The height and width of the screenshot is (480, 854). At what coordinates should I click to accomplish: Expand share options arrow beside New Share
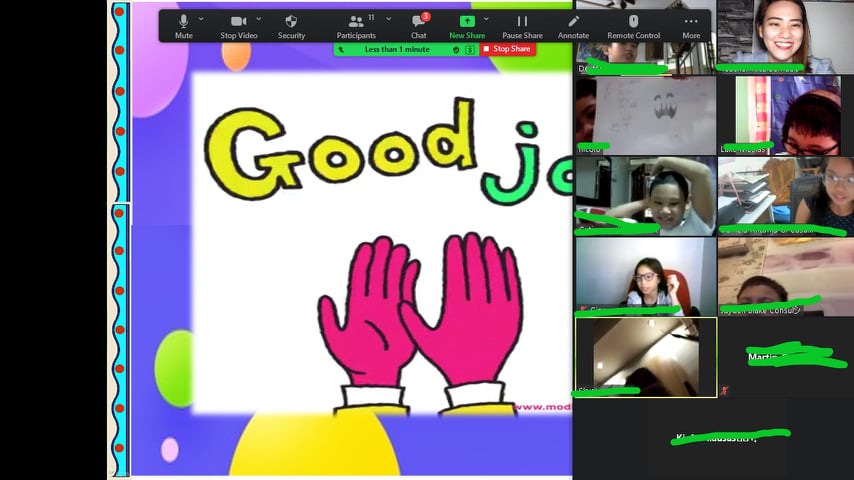[486, 19]
